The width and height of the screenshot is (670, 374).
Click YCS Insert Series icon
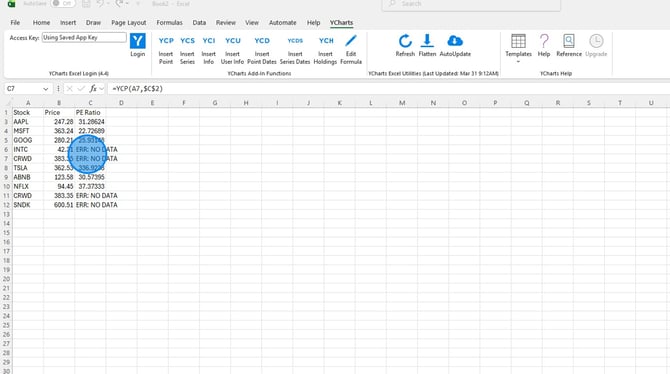[x=187, y=41]
